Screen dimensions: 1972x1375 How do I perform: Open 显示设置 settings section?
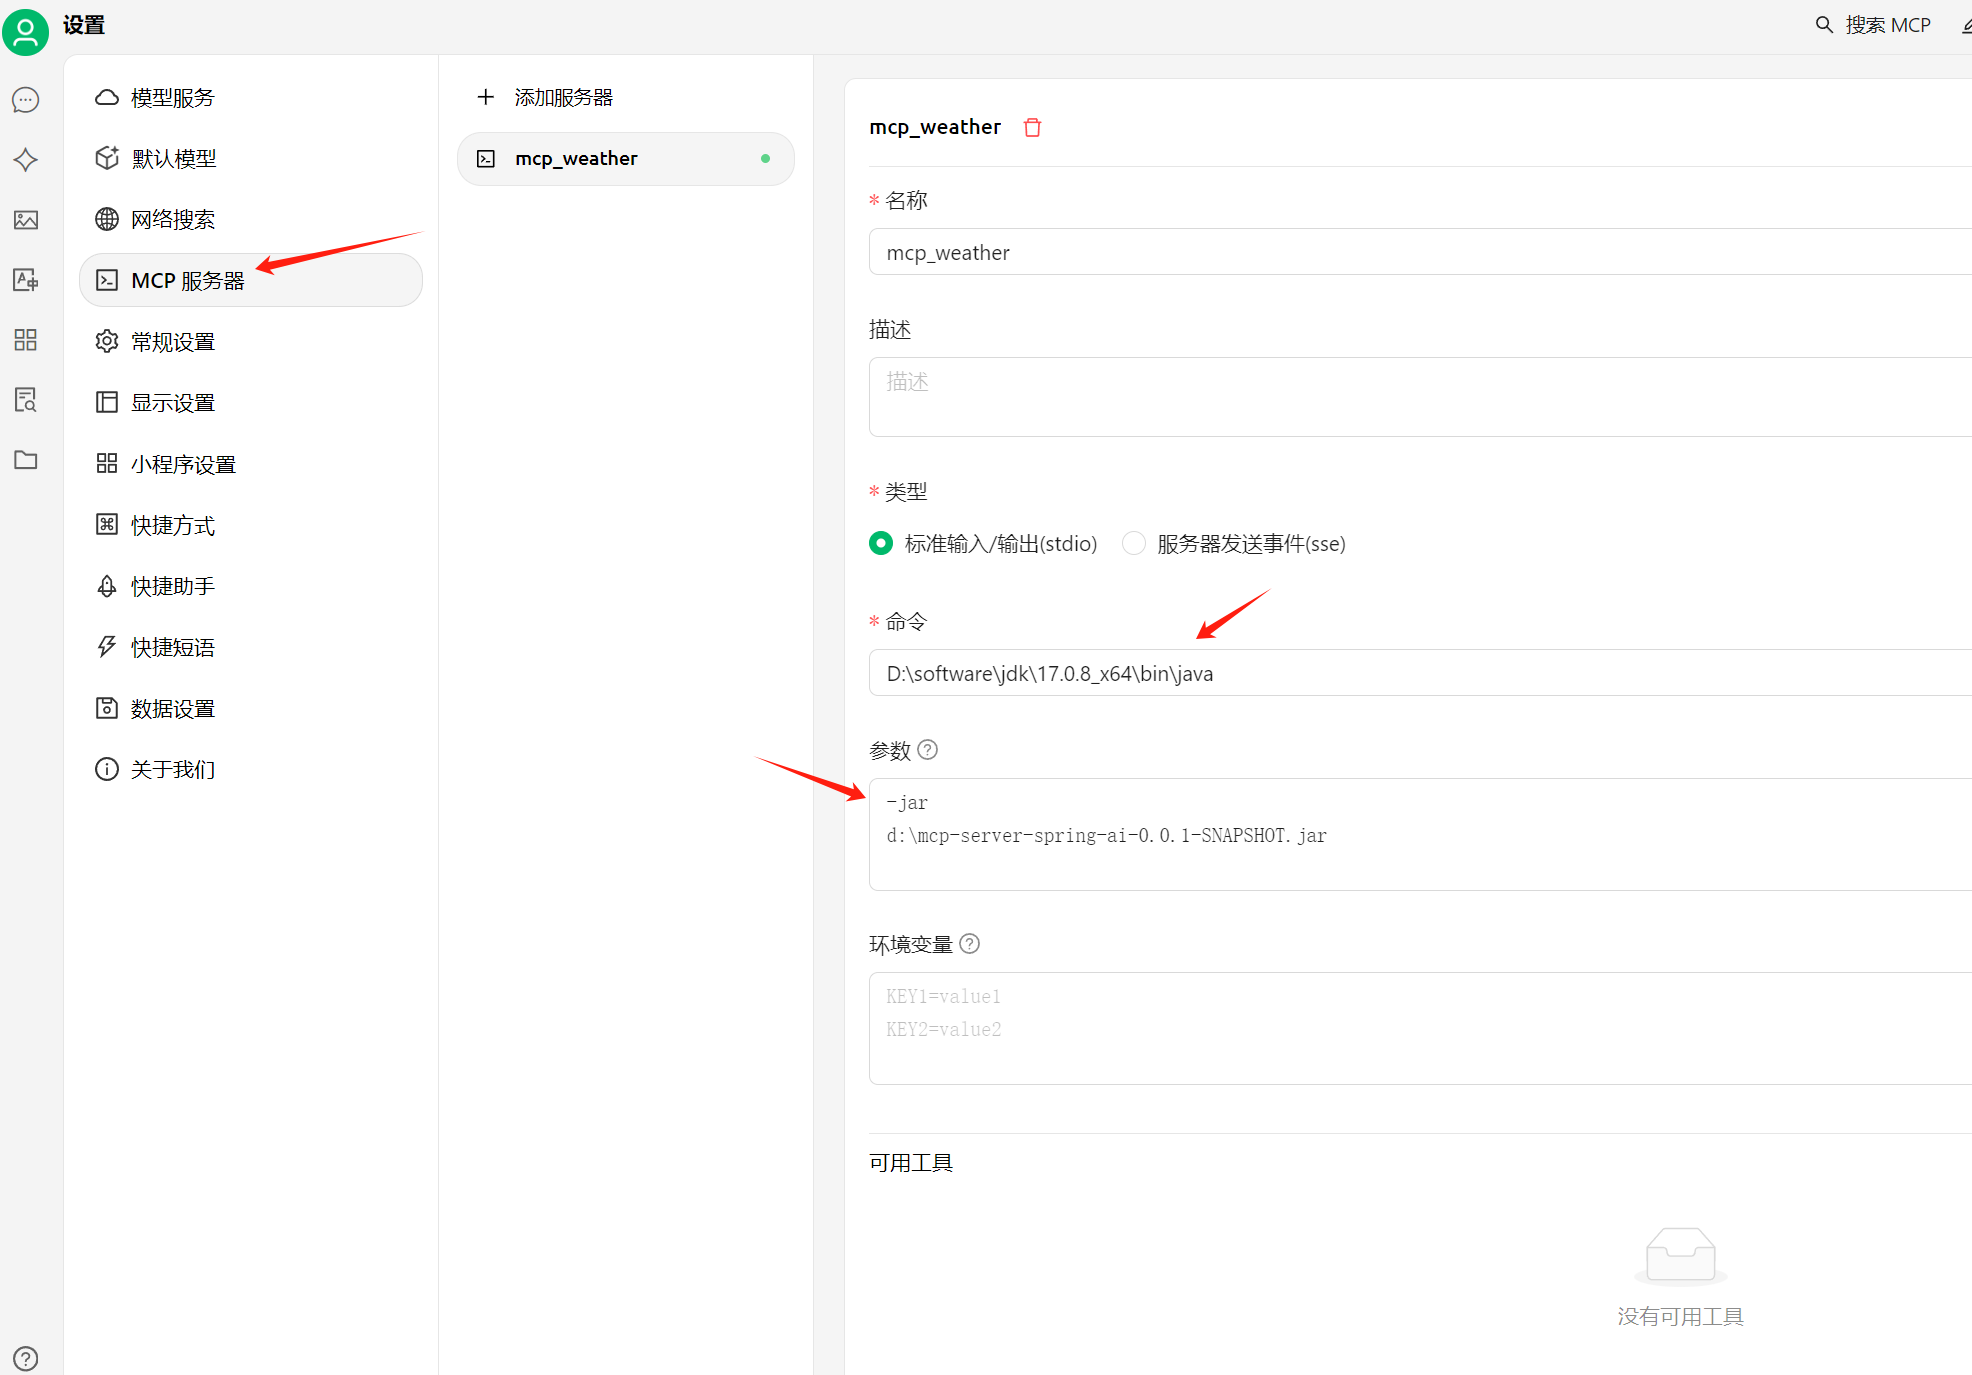pyautogui.click(x=251, y=402)
